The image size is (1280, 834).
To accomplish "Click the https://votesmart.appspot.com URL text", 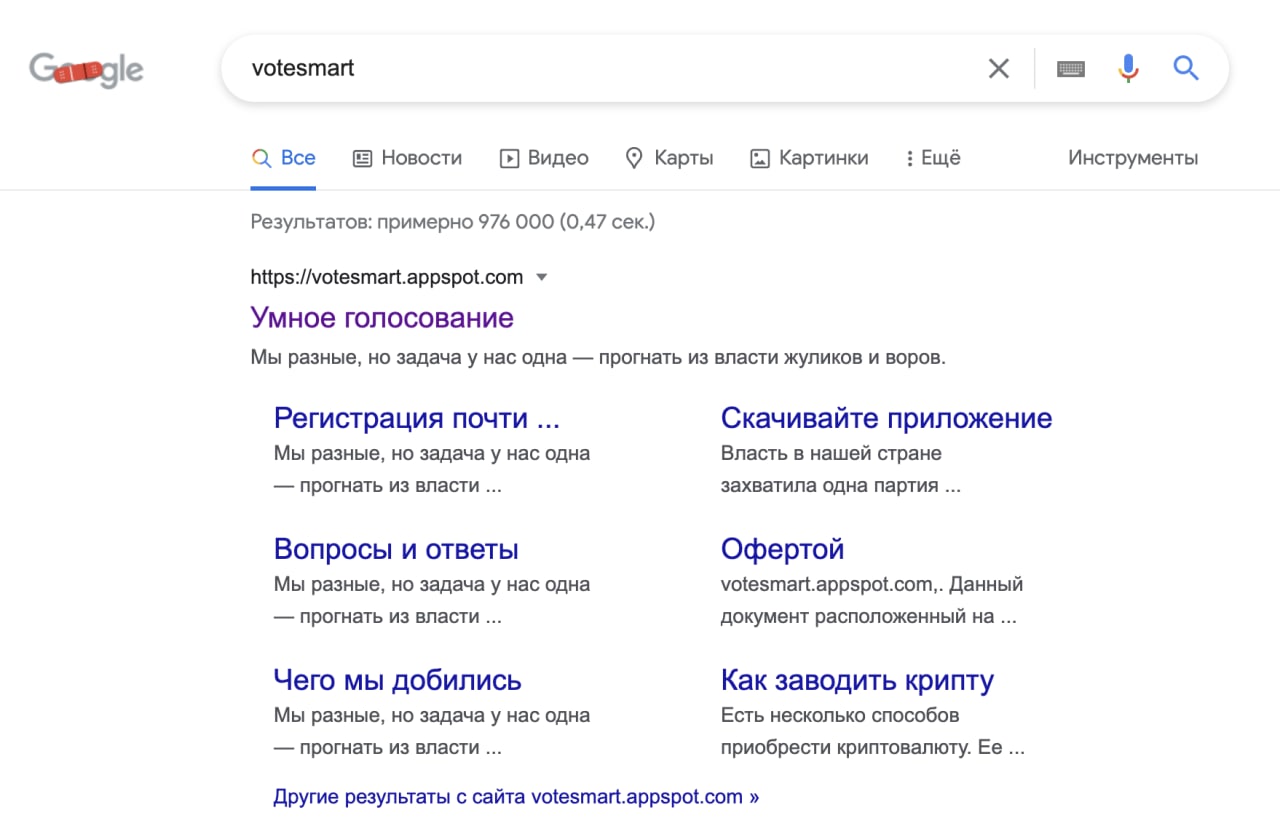I will point(387,277).
